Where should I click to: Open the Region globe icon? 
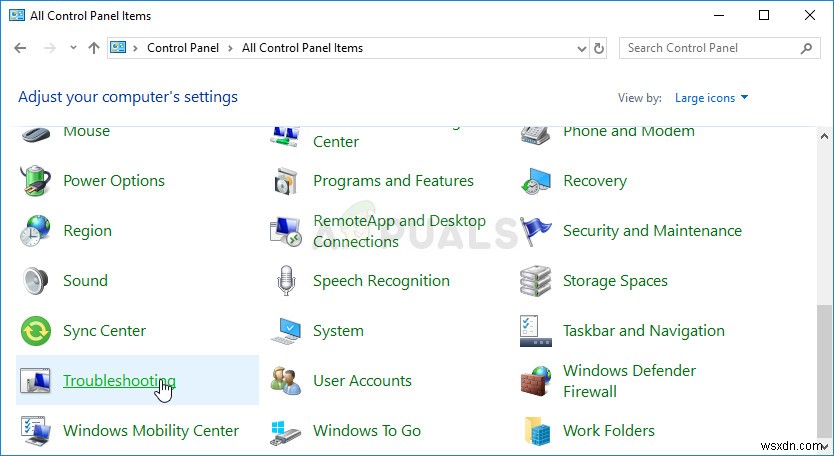pyautogui.click(x=36, y=231)
